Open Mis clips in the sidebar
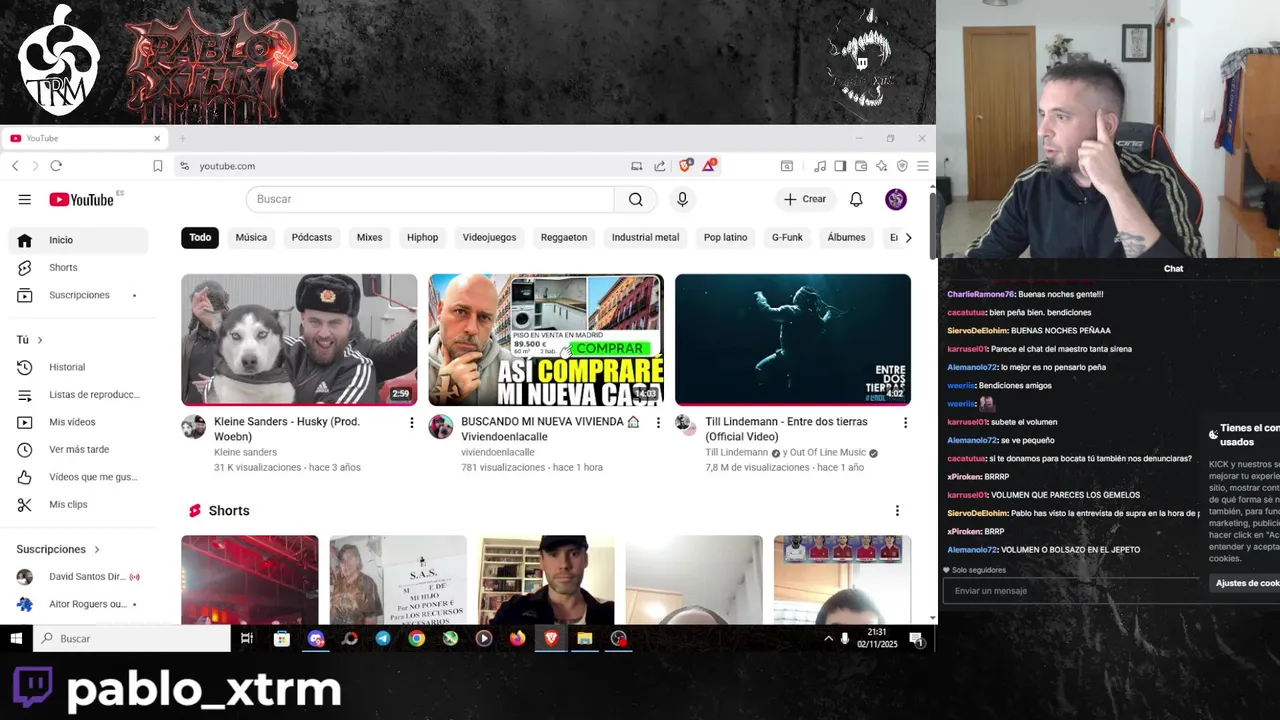Image resolution: width=1280 pixels, height=720 pixels. tap(79, 504)
